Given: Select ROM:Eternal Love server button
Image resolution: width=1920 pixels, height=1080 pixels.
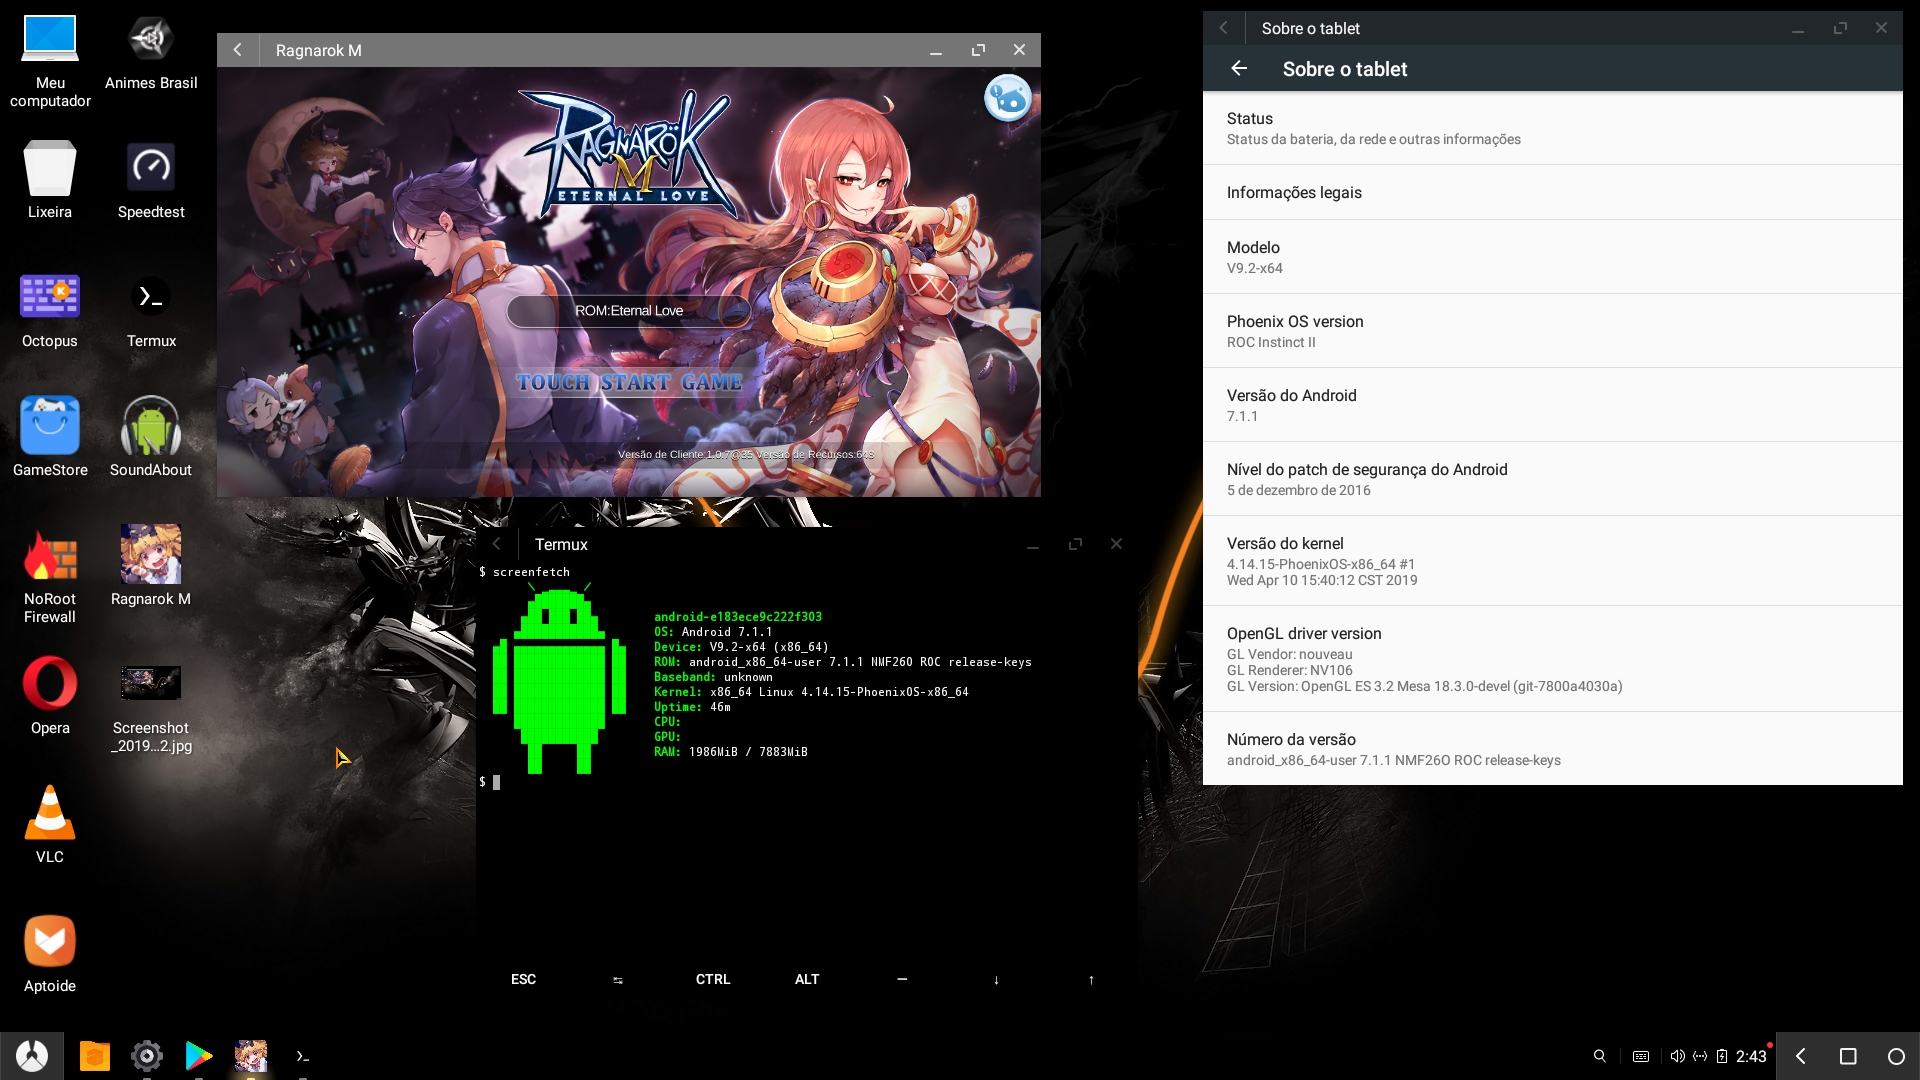Looking at the screenshot, I should pos(629,311).
